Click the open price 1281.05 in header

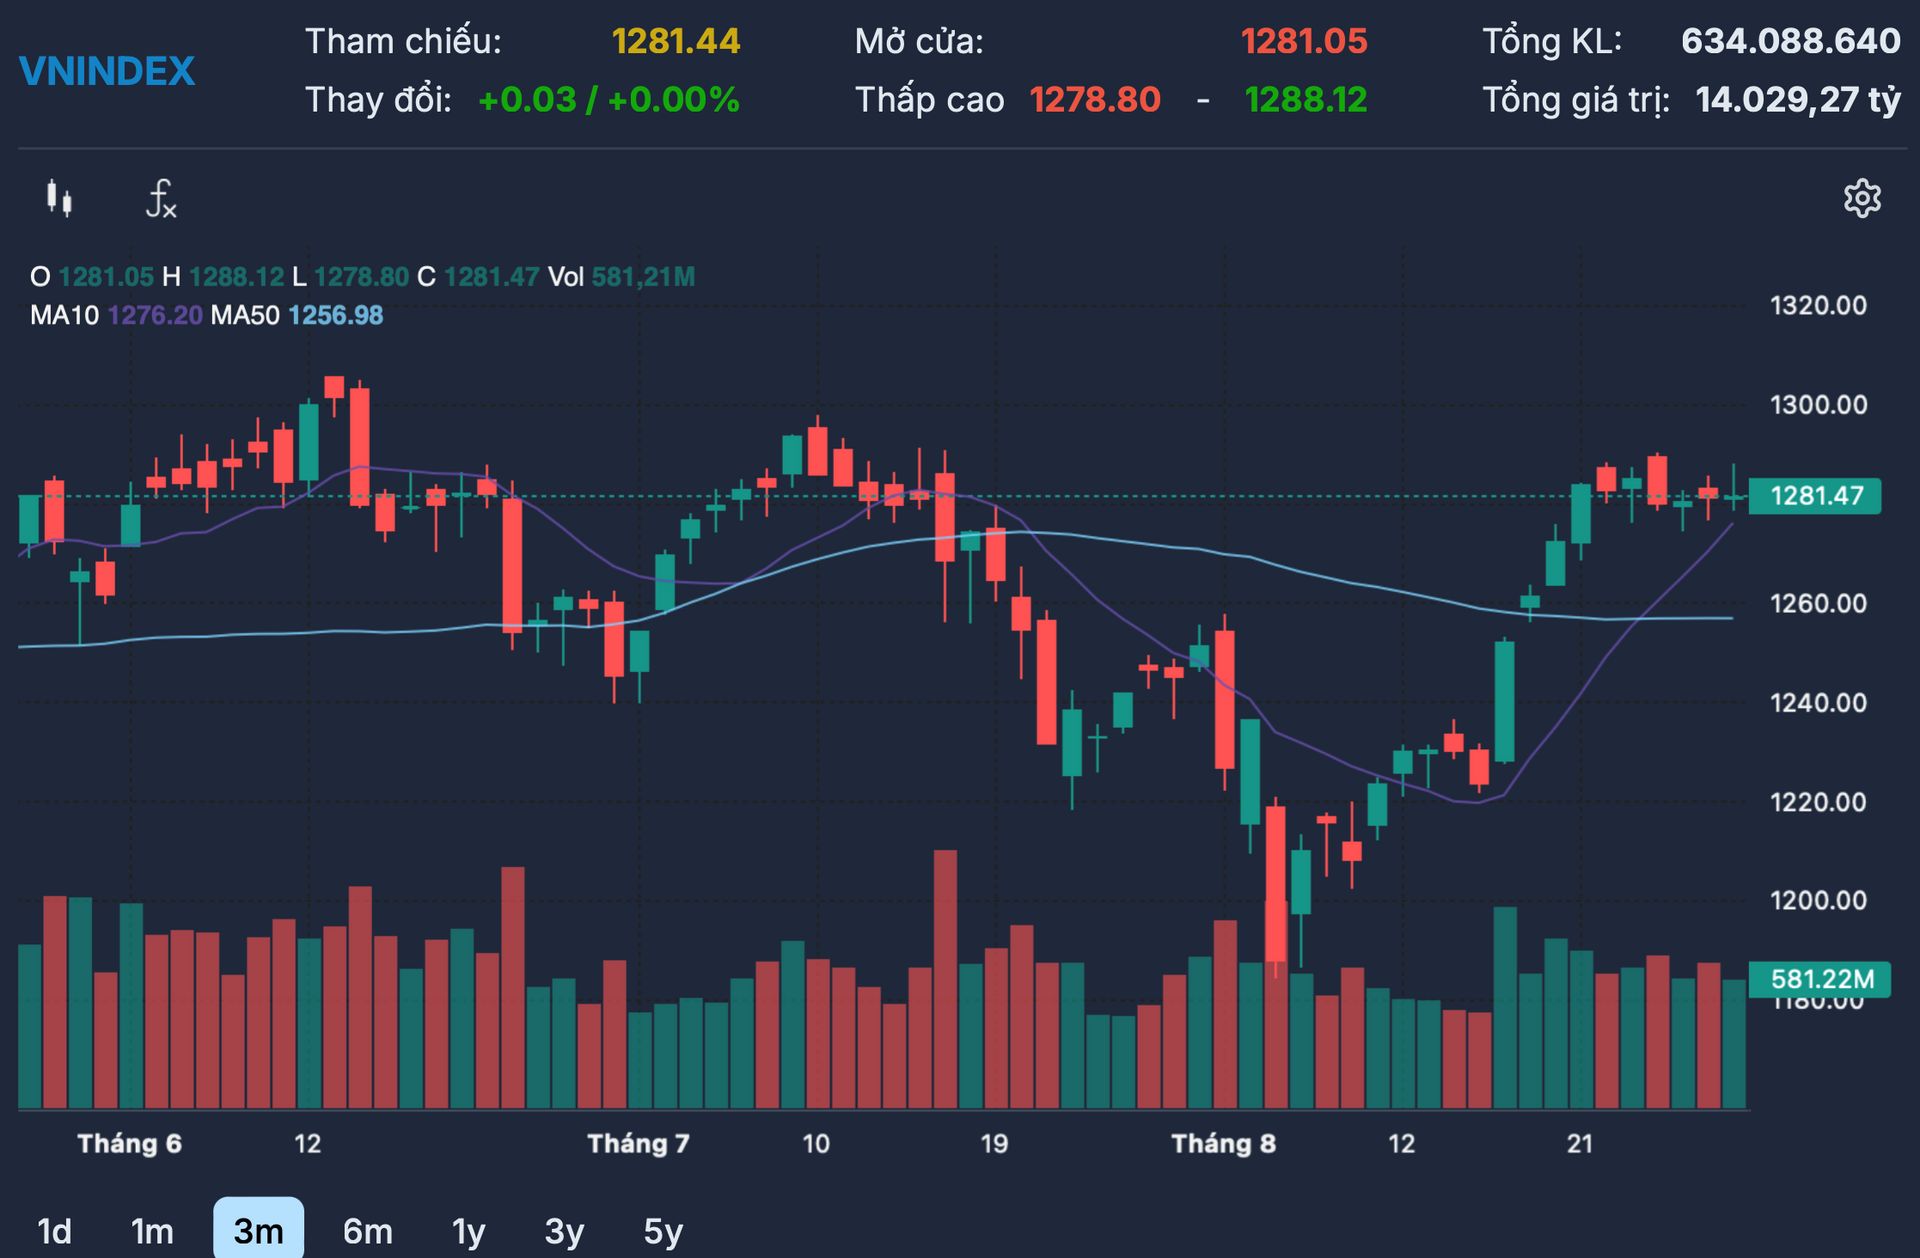(1304, 41)
